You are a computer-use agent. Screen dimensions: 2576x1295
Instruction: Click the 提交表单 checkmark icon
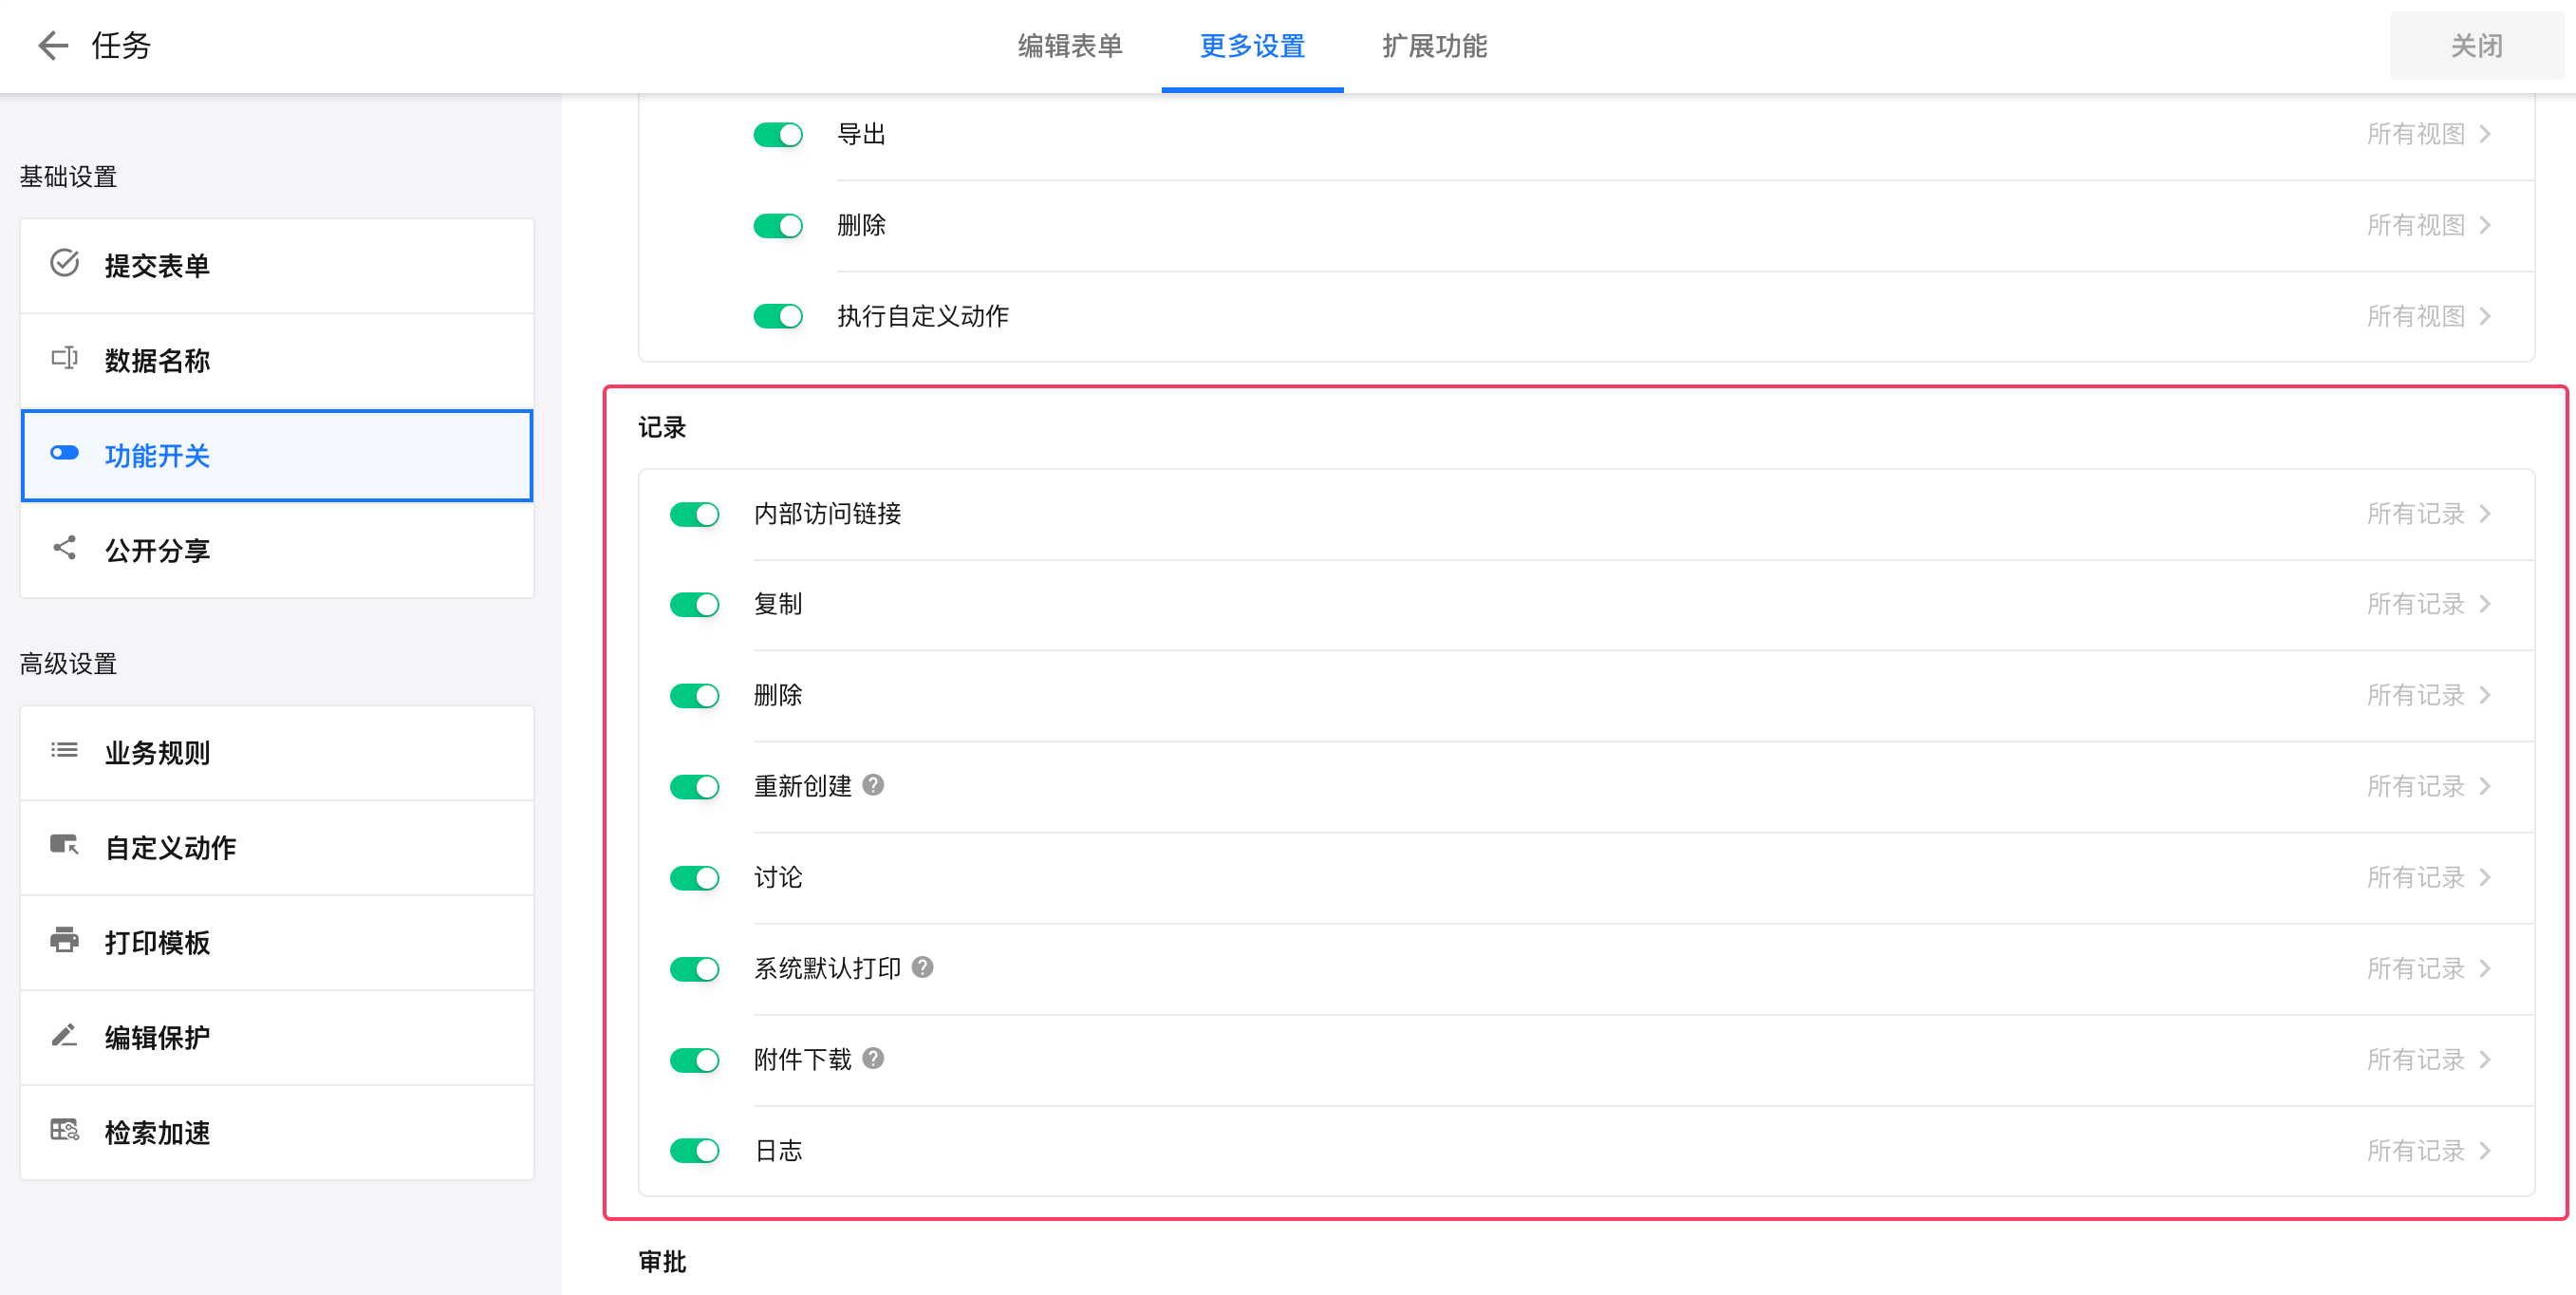[64, 264]
